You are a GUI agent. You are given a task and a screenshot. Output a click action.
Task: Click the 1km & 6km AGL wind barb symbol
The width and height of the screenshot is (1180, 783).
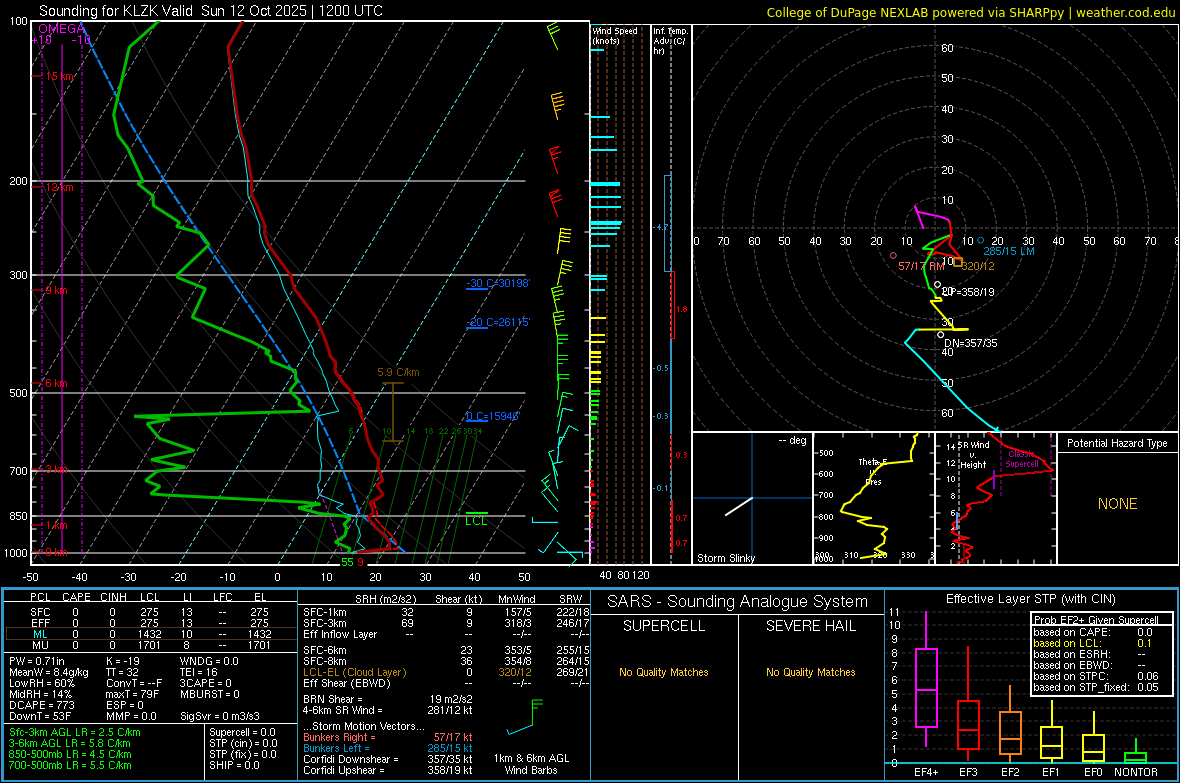click(x=525, y=717)
